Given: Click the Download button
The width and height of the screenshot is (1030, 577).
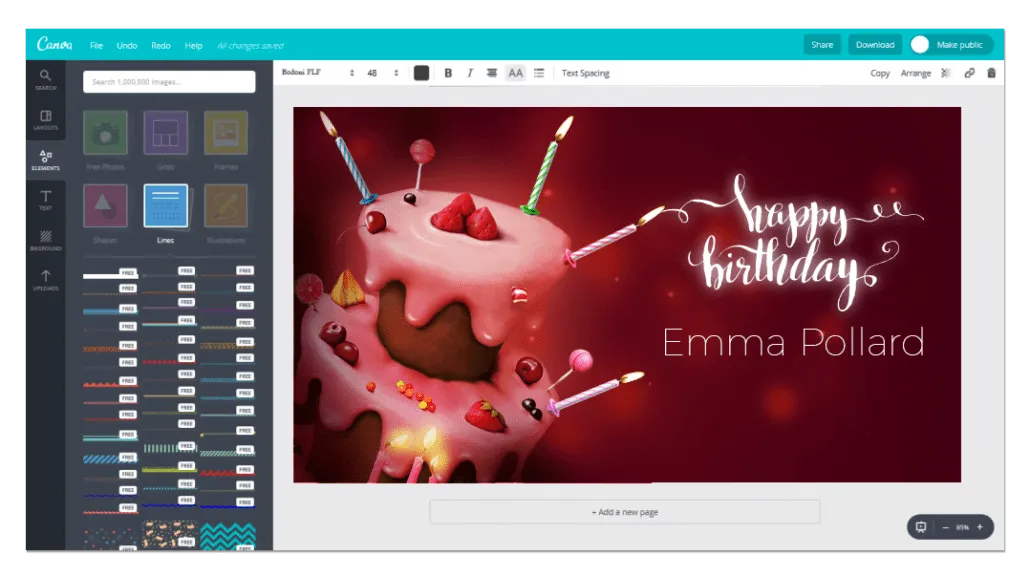Looking at the screenshot, I should [875, 45].
